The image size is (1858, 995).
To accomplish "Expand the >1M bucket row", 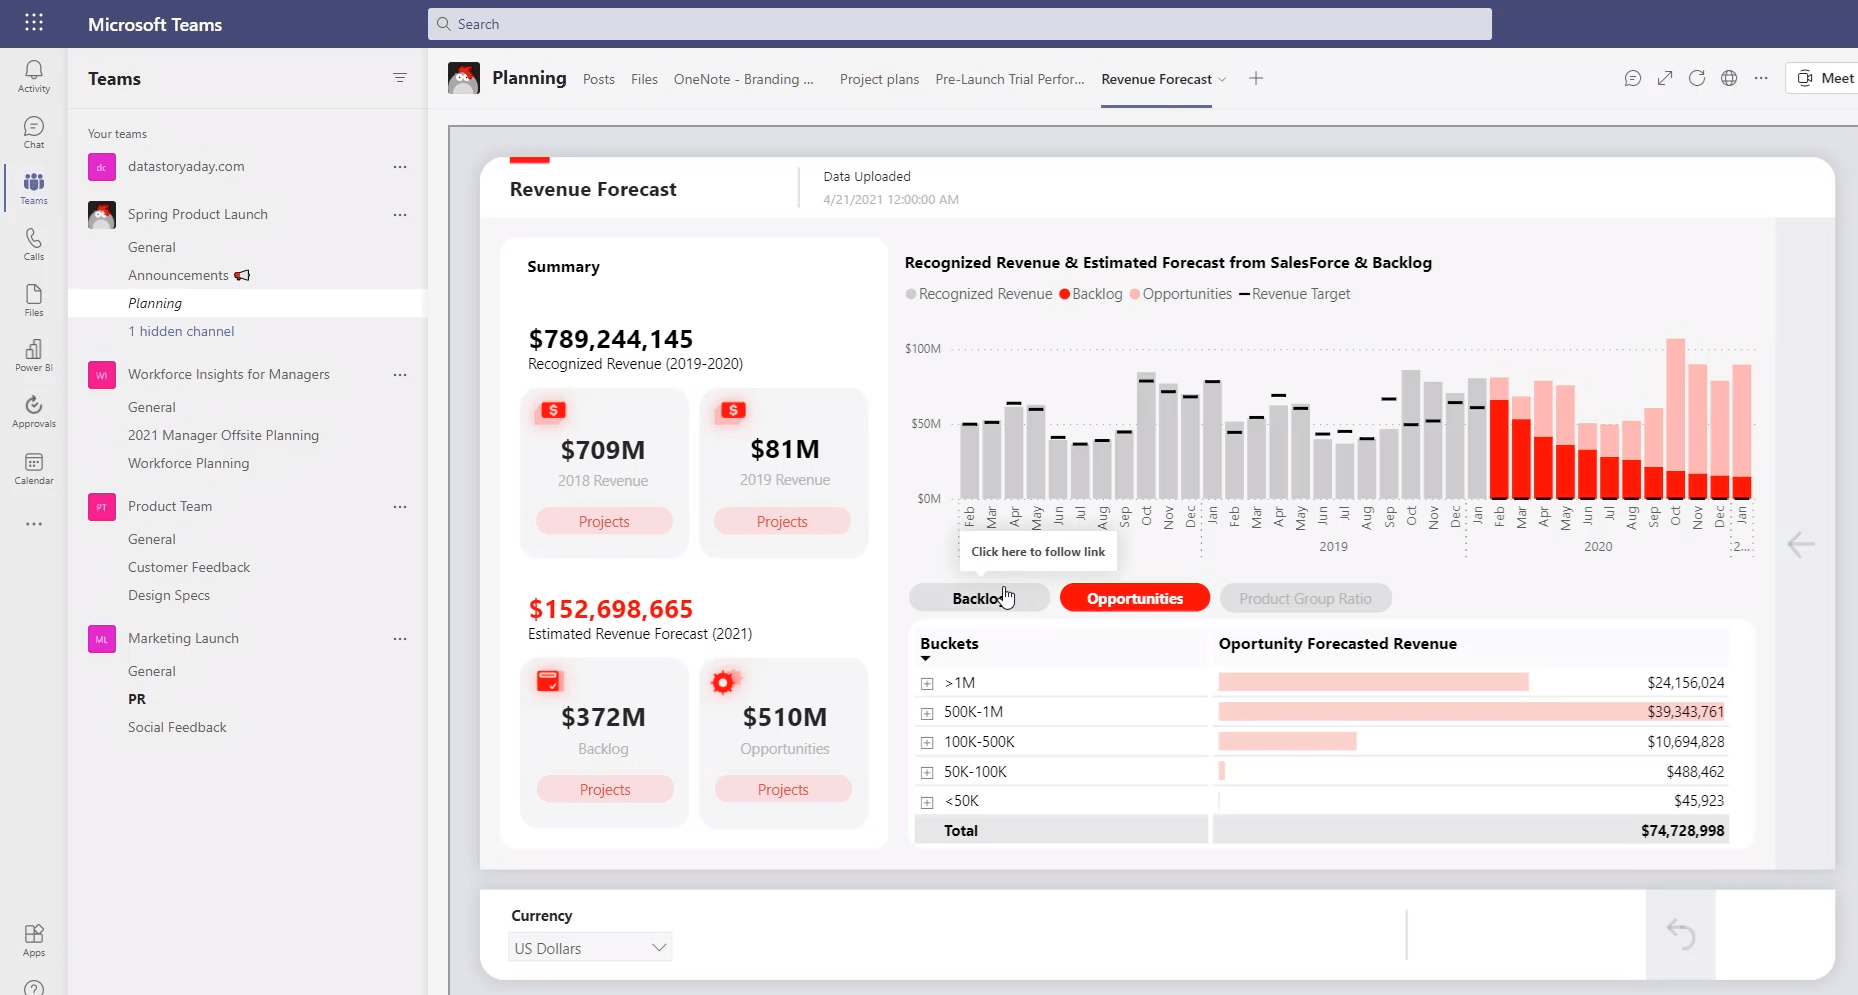I will click(x=927, y=684).
